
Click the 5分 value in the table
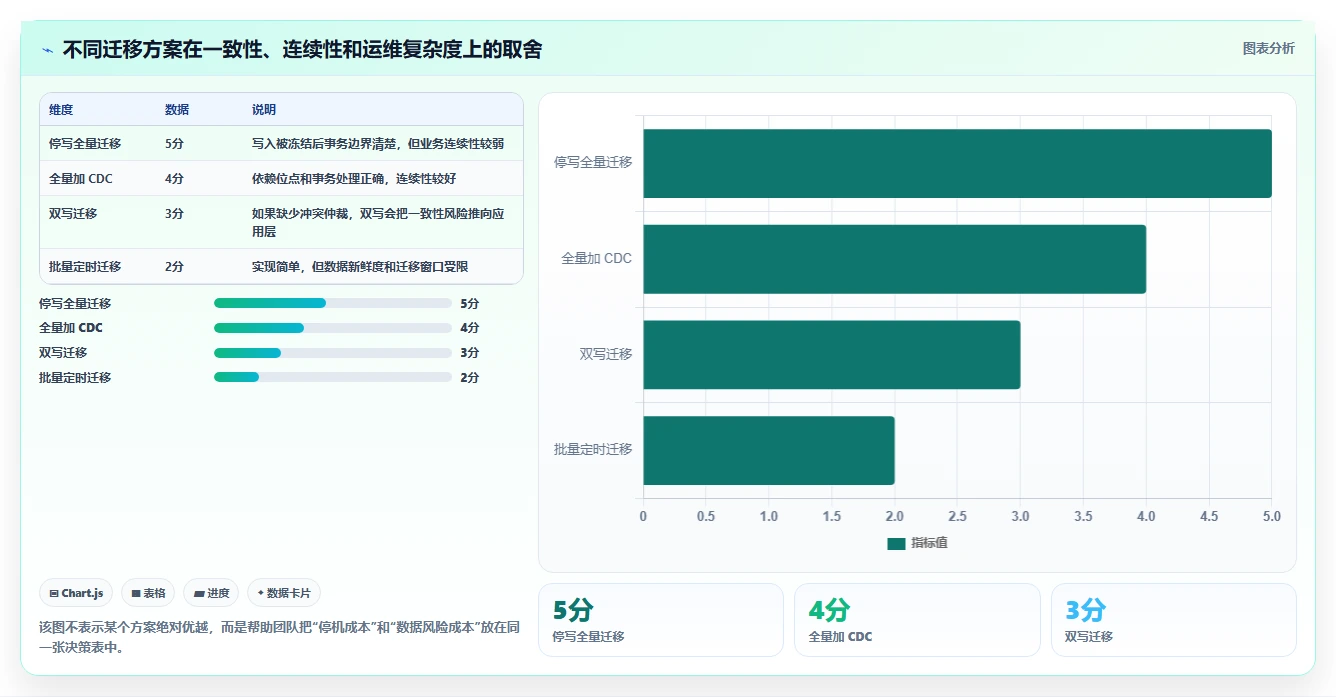[174, 144]
